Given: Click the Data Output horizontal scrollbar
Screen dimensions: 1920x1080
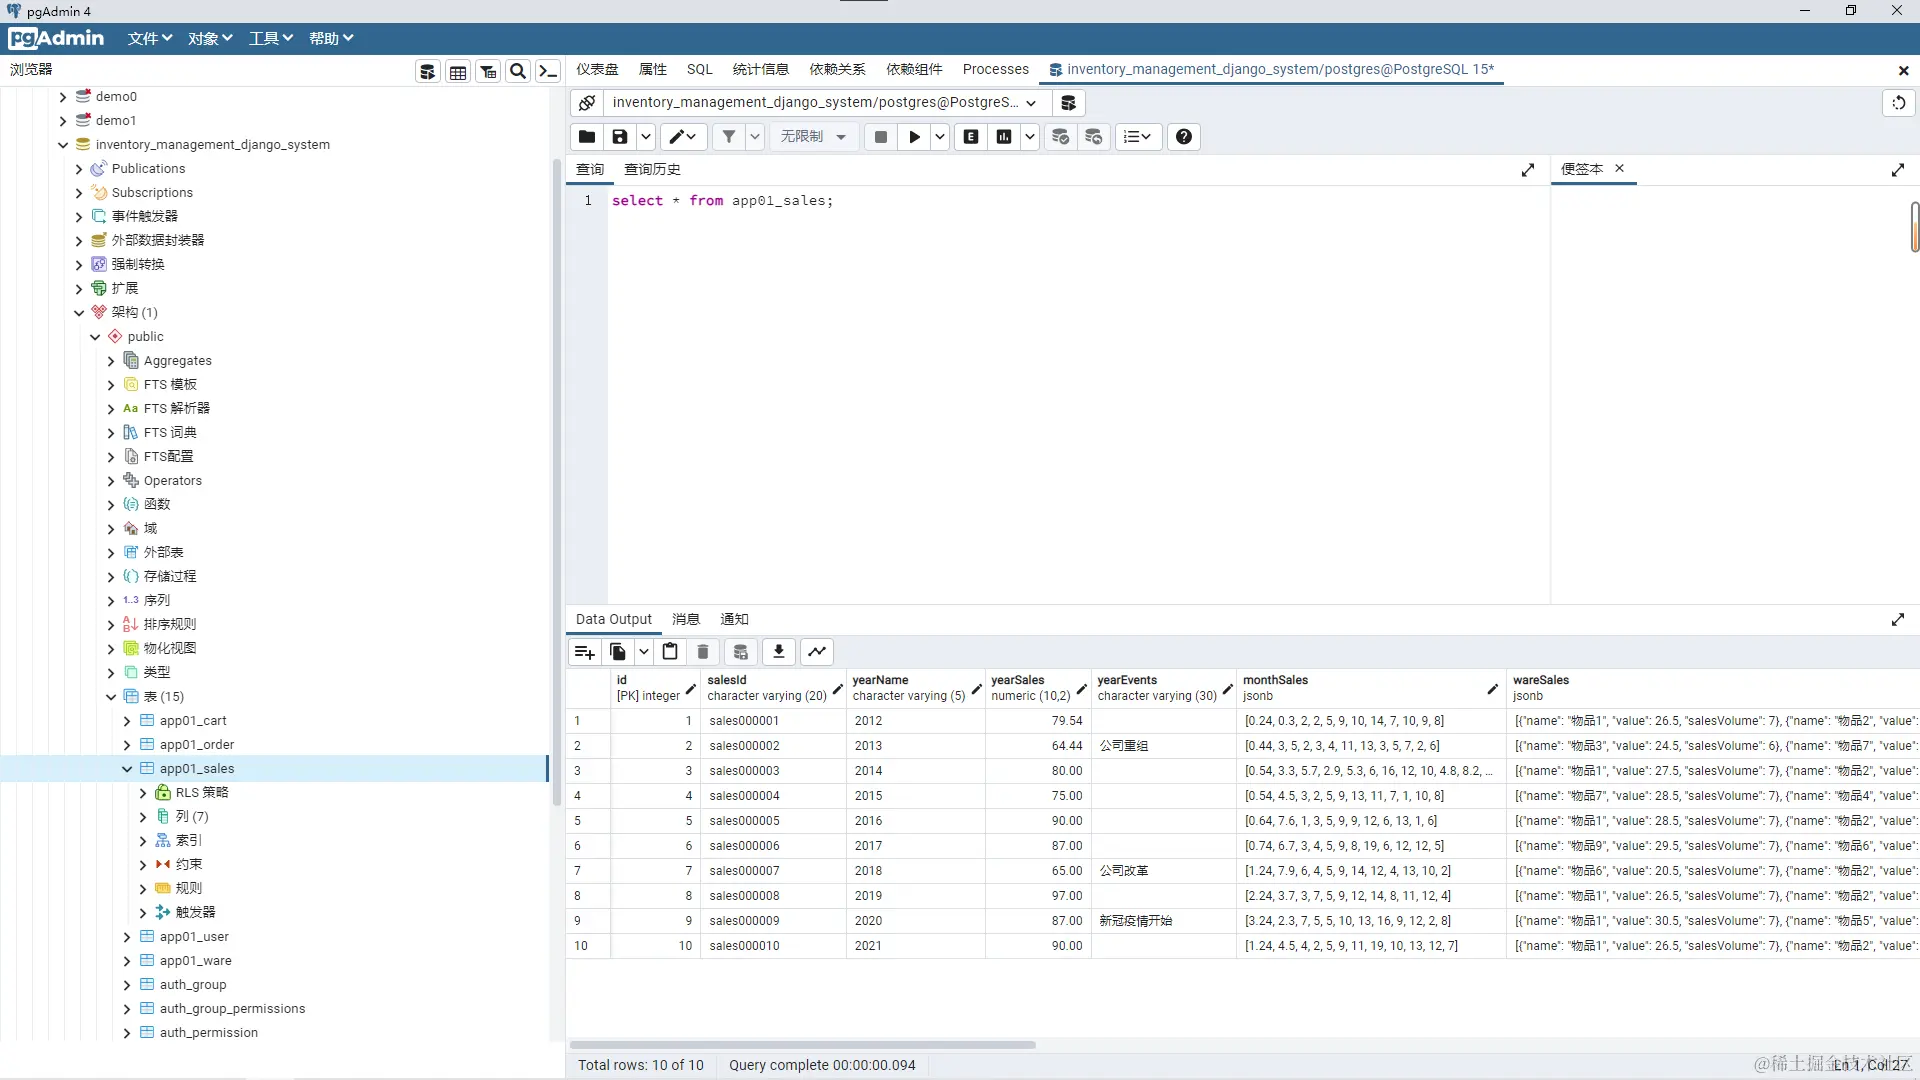Looking at the screenshot, I should point(803,1045).
